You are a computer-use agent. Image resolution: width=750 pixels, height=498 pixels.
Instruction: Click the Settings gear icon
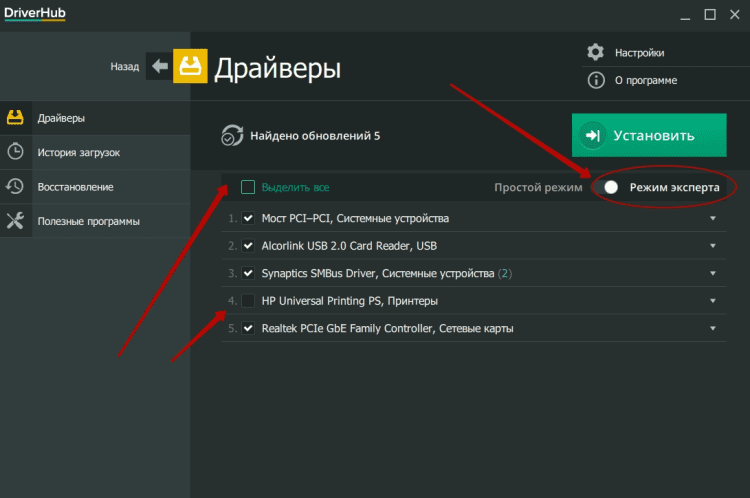[x=596, y=52]
